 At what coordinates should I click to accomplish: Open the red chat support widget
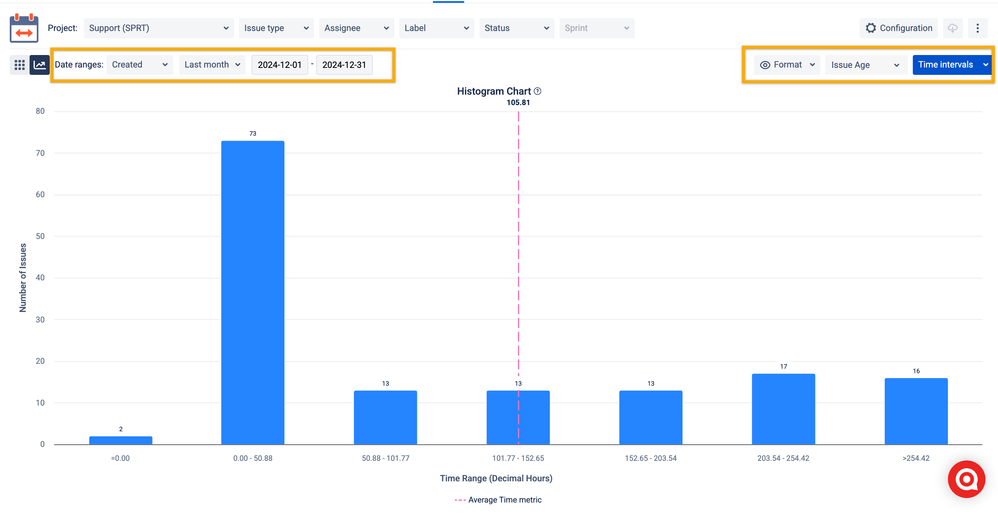coord(966,479)
